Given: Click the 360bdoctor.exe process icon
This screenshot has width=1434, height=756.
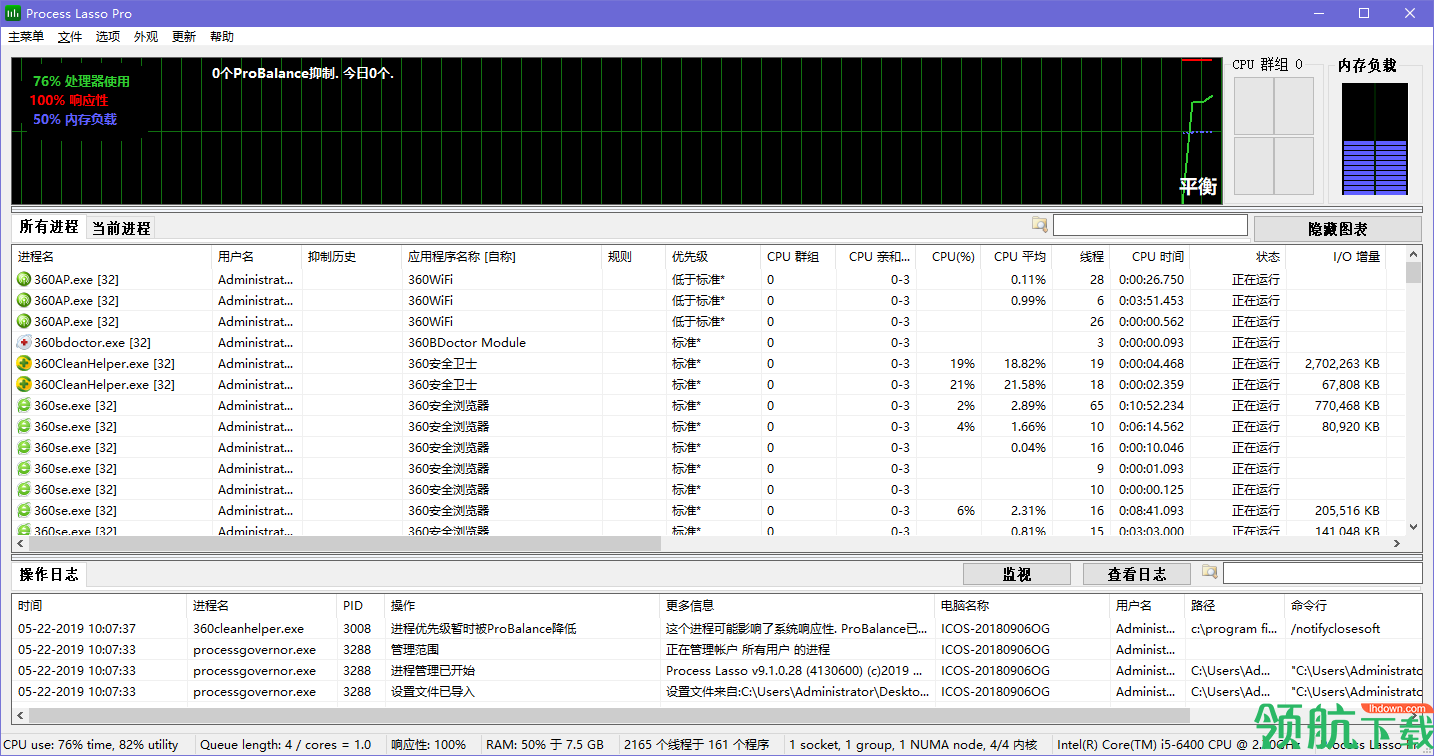Looking at the screenshot, I should 24,343.
